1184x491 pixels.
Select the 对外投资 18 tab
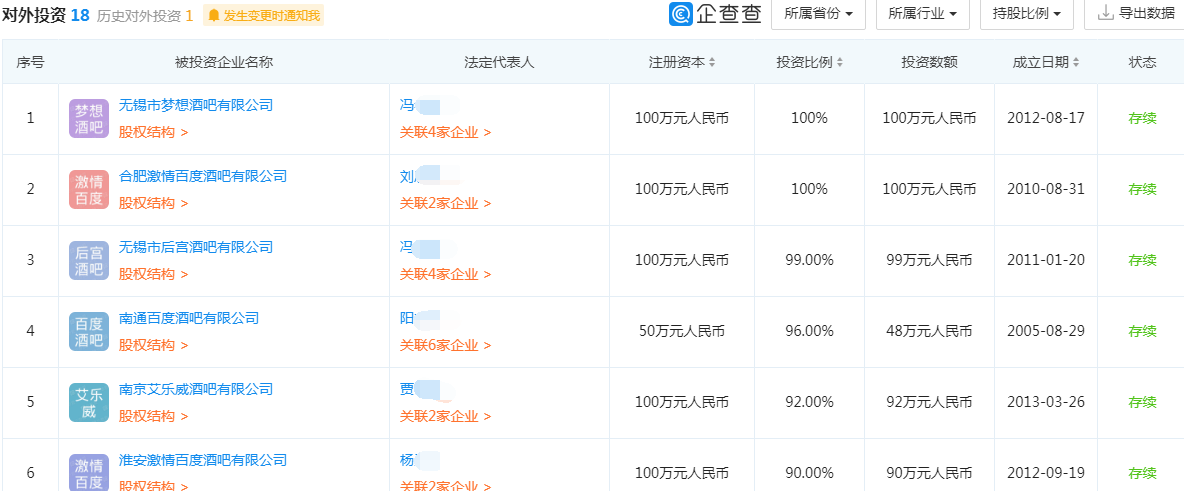[46, 15]
